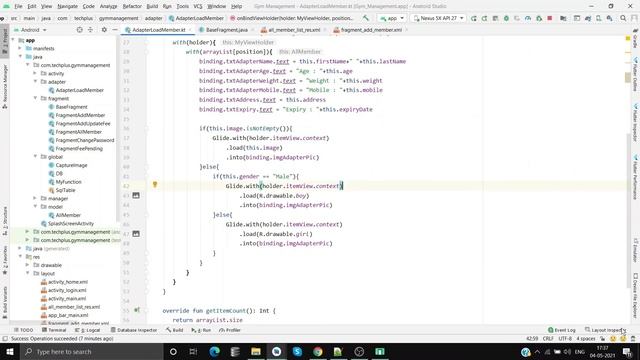Open the app run configuration dropdown
This screenshot has width=640, height=360.
pyautogui.click(x=391, y=18)
